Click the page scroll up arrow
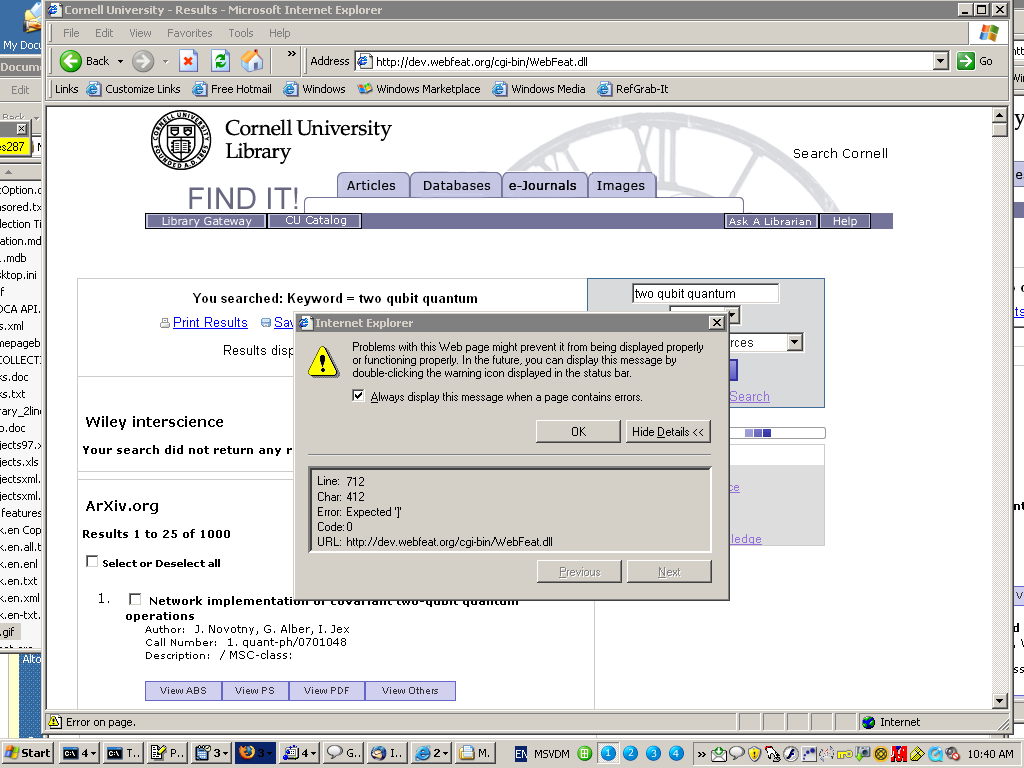Screen dimensions: 1024x768 tap(999, 115)
